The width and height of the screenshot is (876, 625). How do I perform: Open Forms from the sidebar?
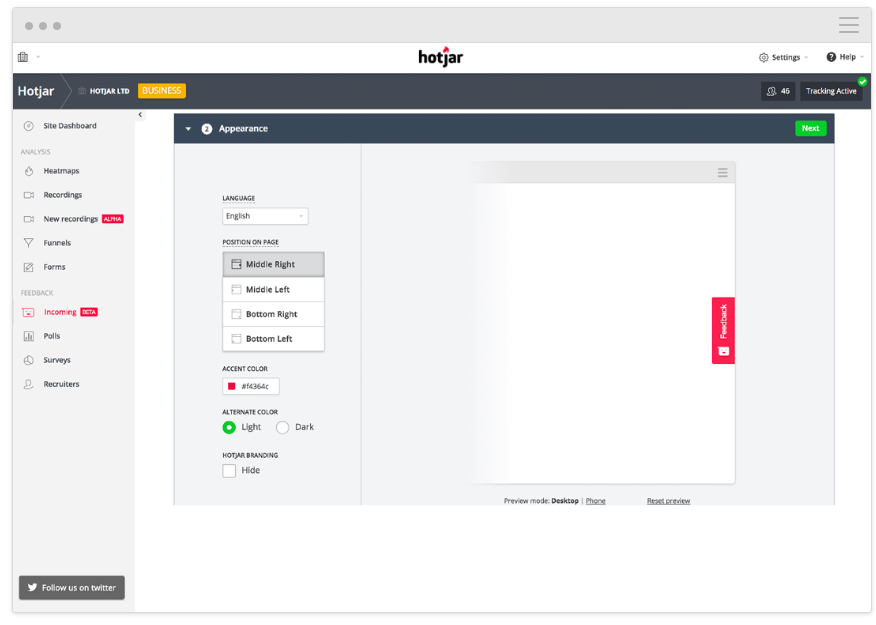click(54, 267)
